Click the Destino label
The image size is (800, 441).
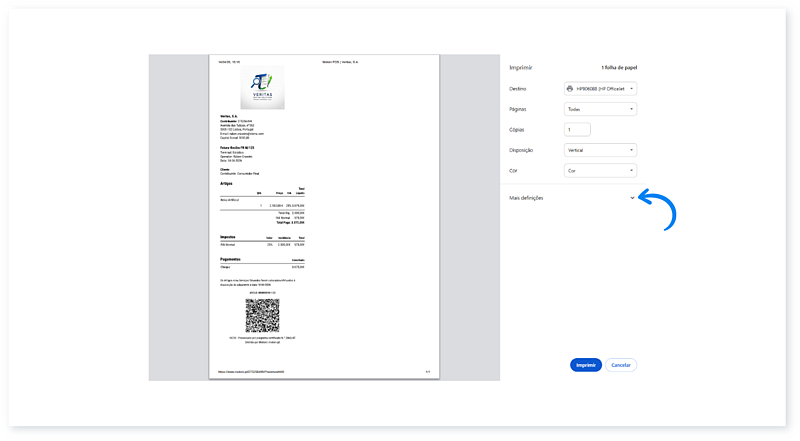pos(517,89)
